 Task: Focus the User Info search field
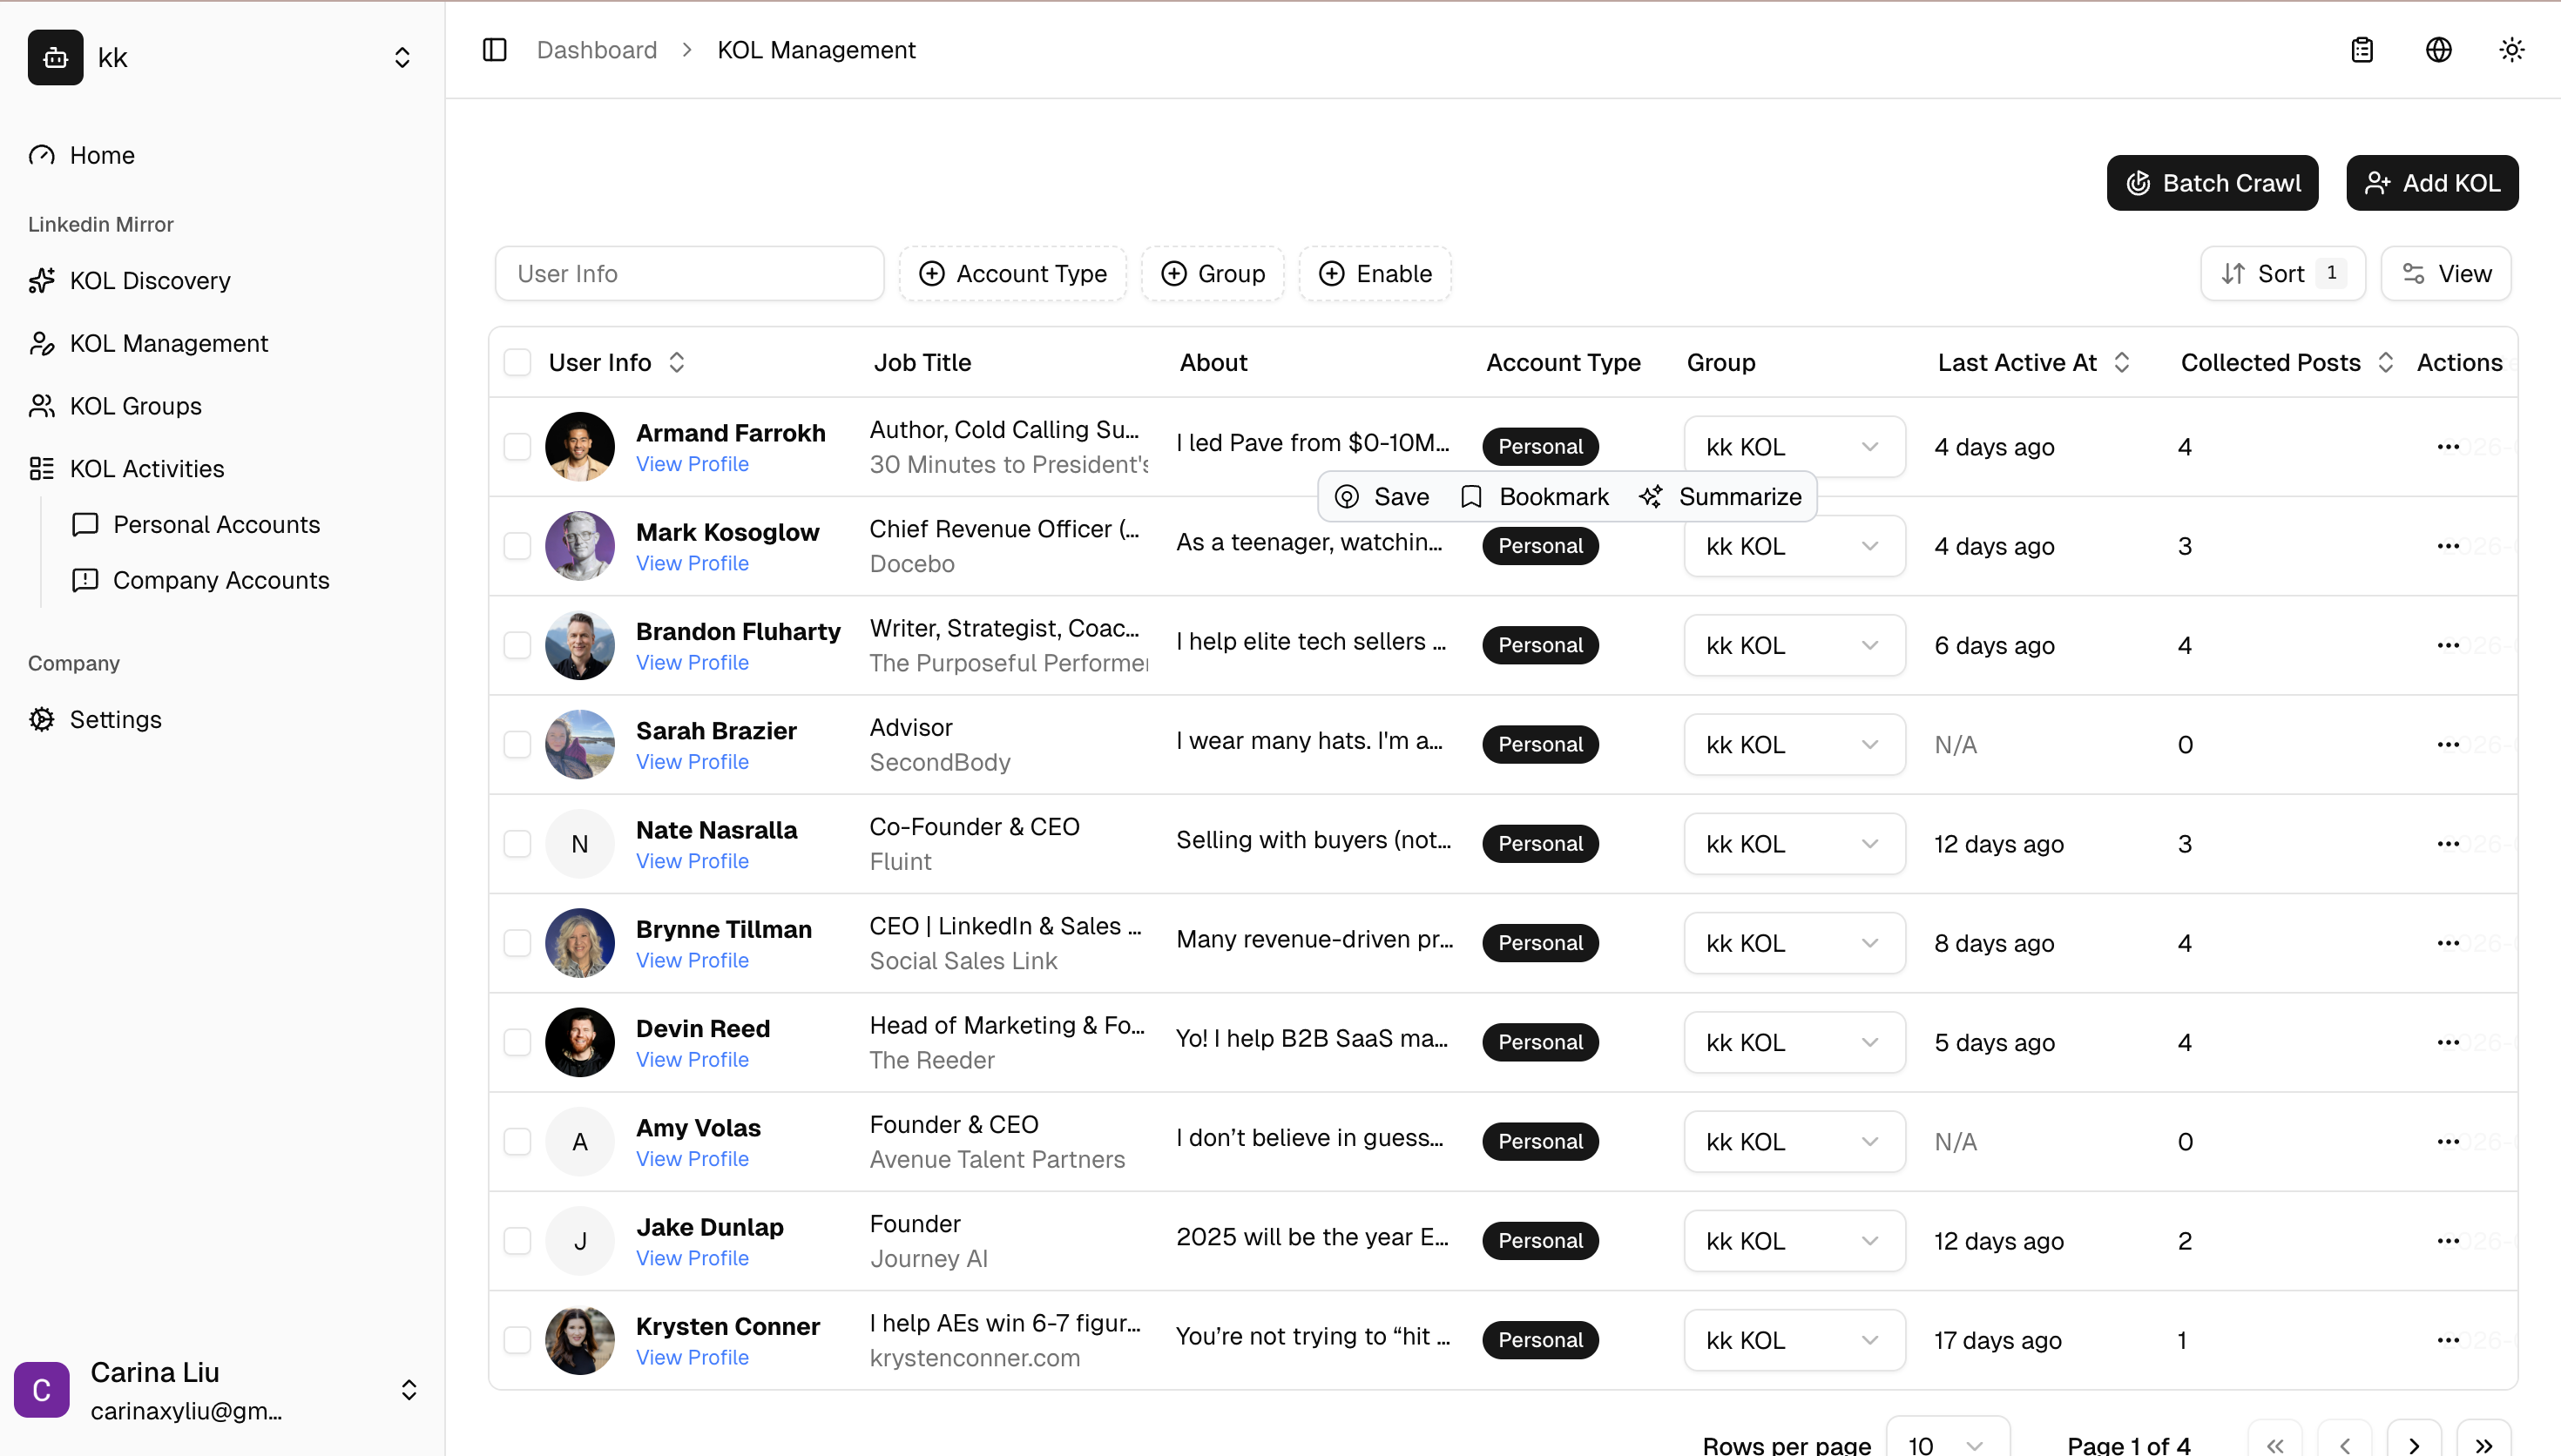click(689, 274)
